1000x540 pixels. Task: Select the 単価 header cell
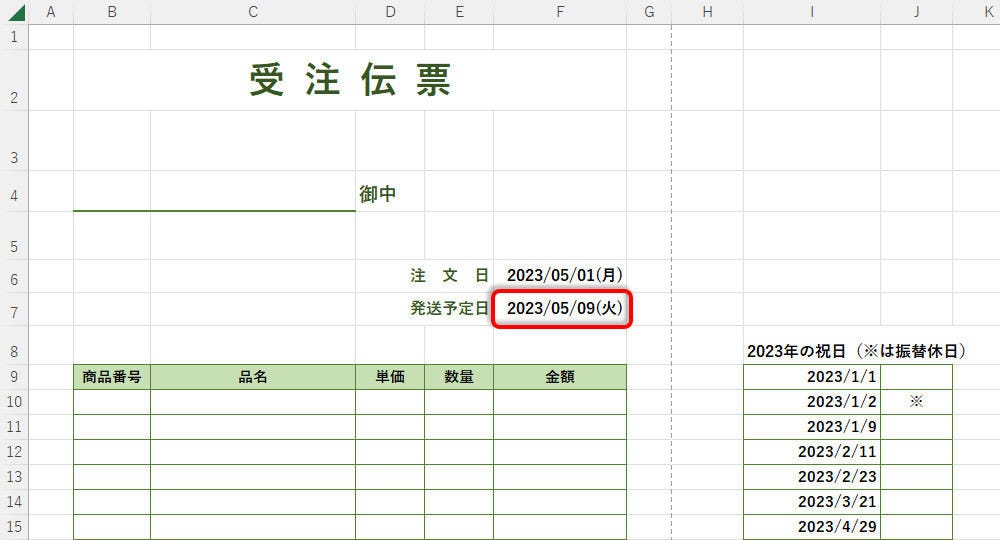click(389, 377)
